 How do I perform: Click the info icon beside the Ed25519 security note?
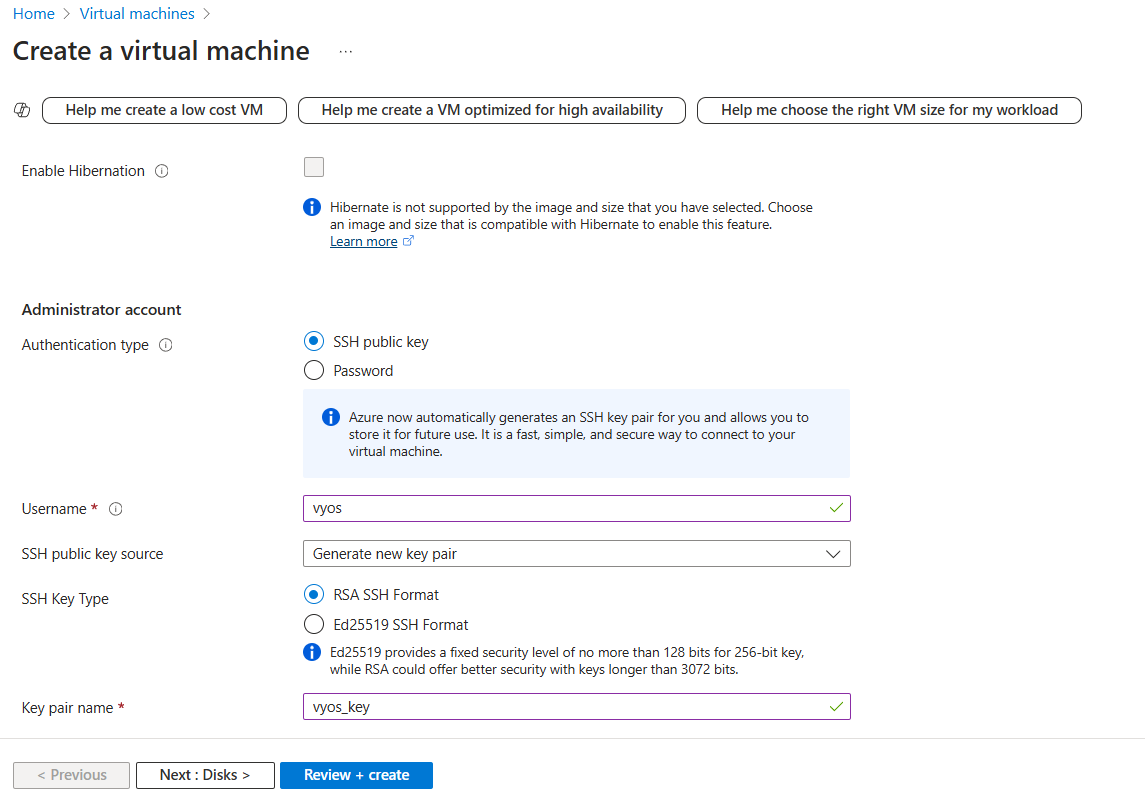point(313,651)
